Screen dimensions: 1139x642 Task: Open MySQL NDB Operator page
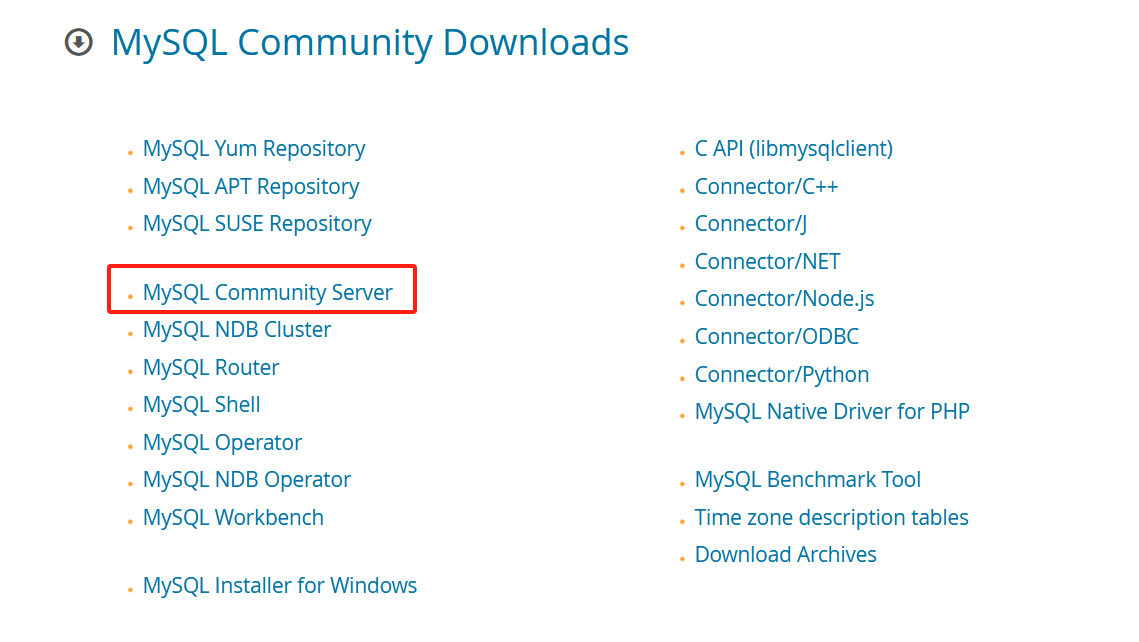tap(247, 479)
